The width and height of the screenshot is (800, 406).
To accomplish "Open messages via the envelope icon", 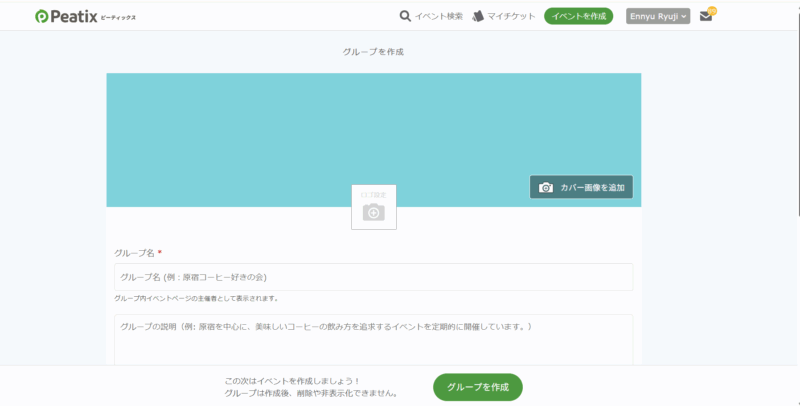I will pyautogui.click(x=705, y=17).
